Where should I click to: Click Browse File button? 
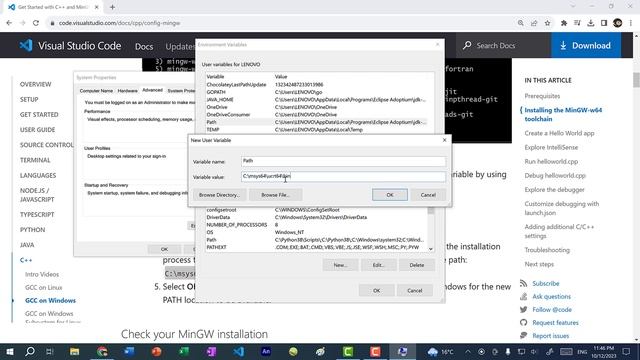[x=276, y=195]
